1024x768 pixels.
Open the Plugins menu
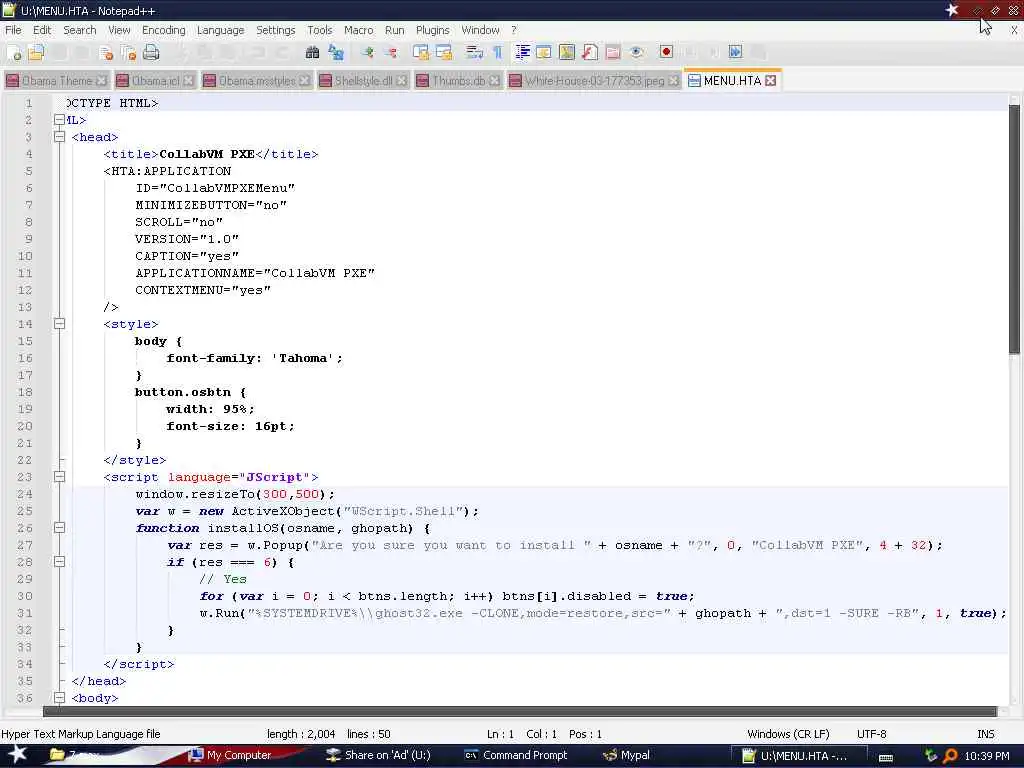click(x=432, y=30)
